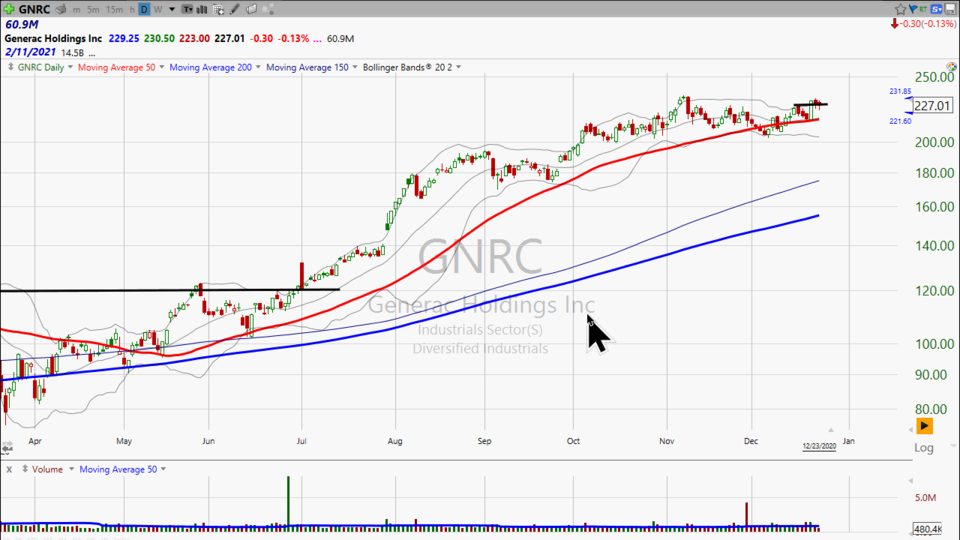
Task: Click the 12/23/2020 date marker on time axis
Action: point(819,446)
